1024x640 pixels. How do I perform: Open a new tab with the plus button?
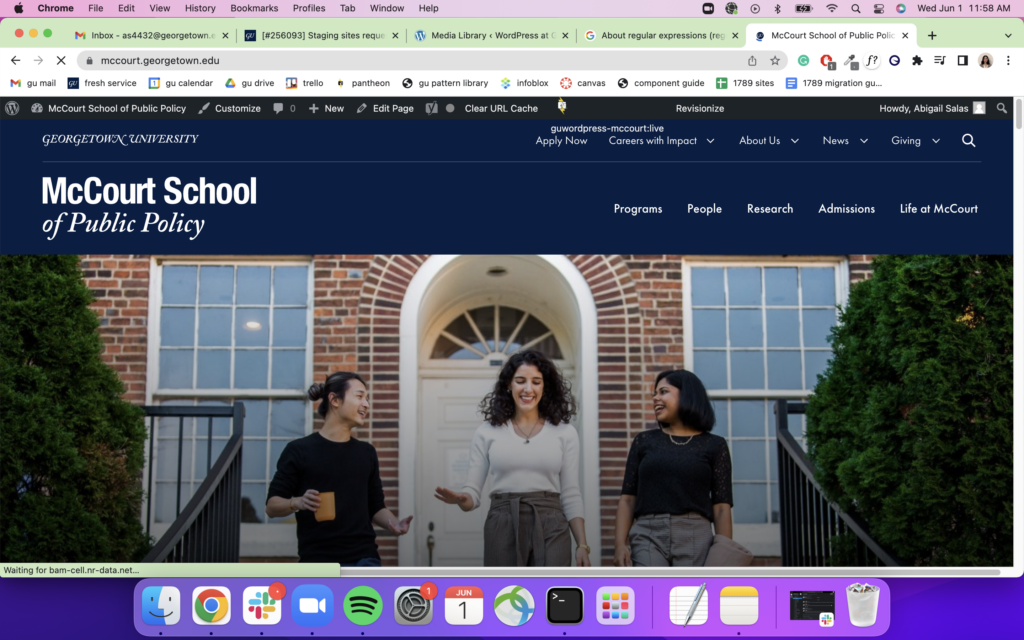pyautogui.click(x=932, y=35)
